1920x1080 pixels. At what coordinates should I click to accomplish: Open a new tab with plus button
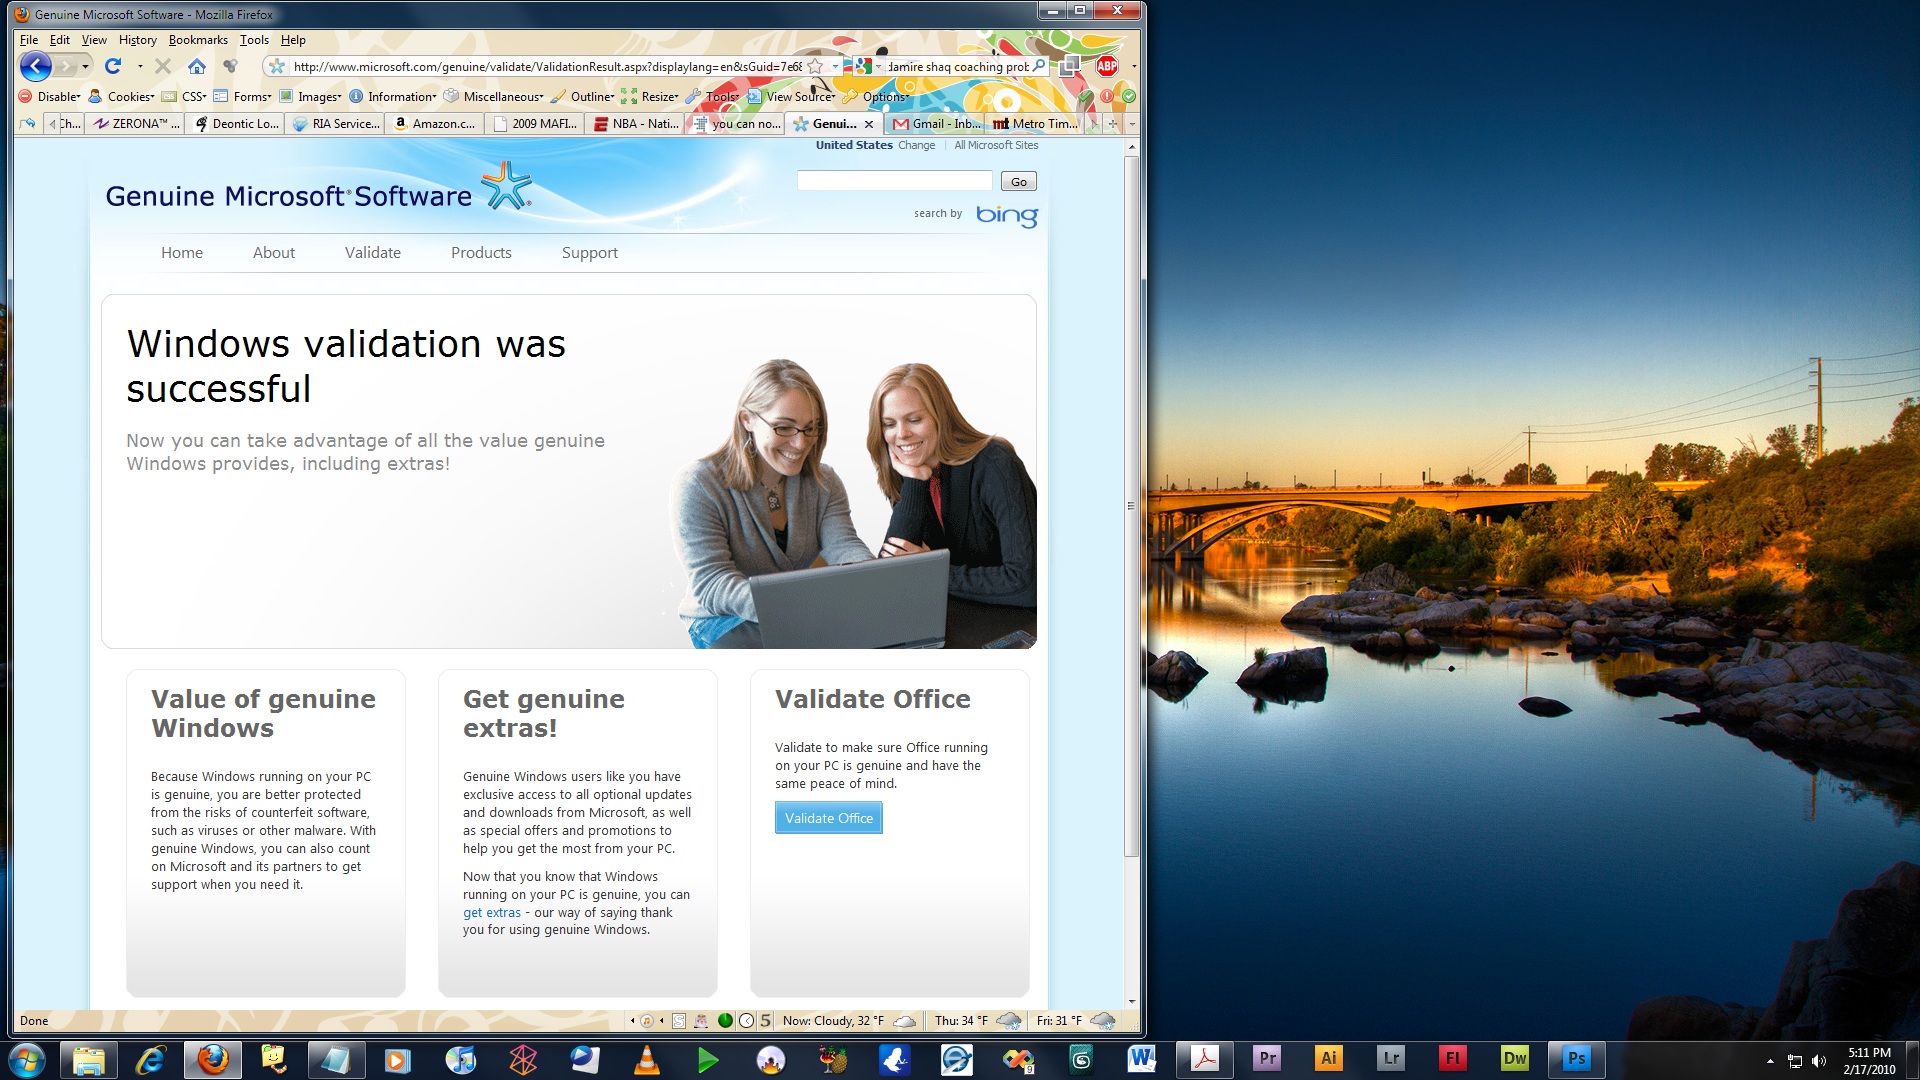pos(1112,124)
